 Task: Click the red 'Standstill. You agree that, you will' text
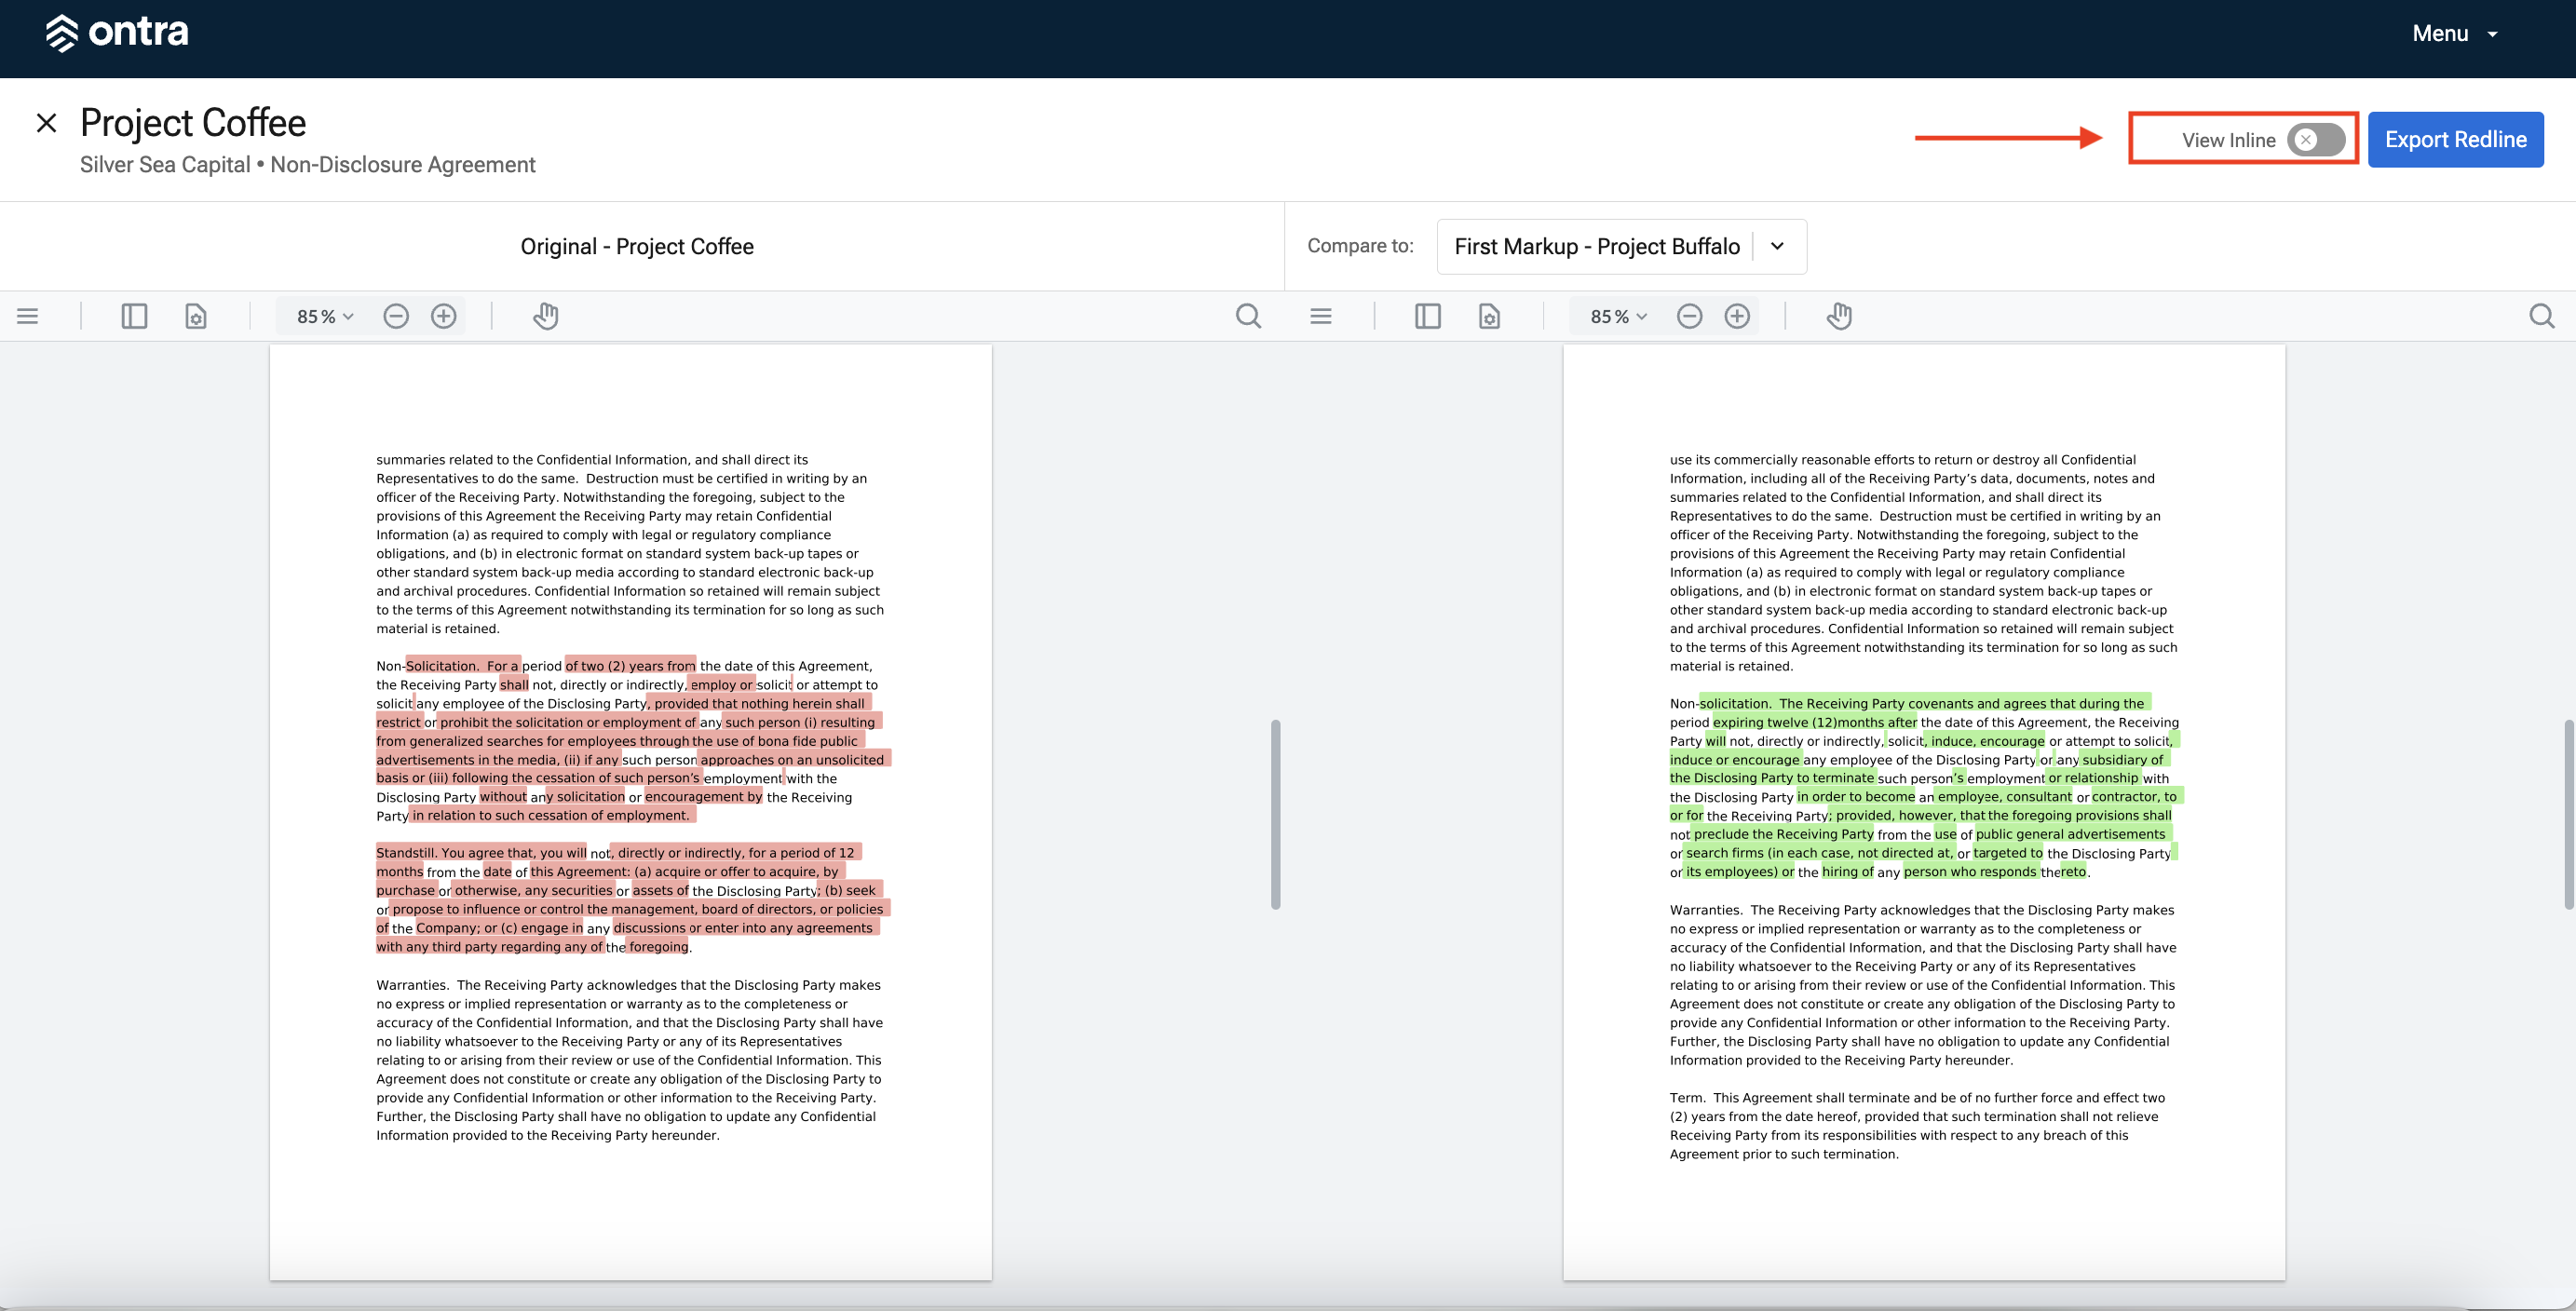pyautogui.click(x=481, y=852)
